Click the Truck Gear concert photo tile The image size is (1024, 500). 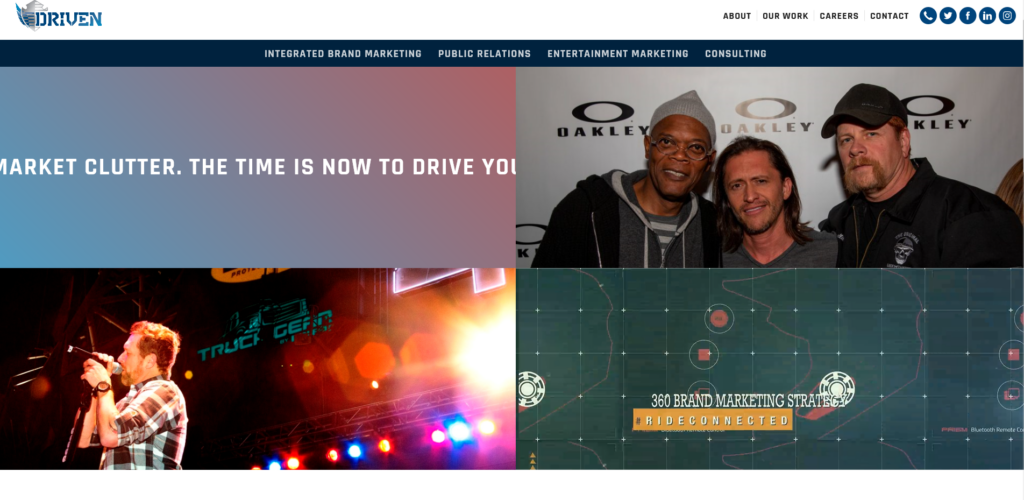point(258,369)
